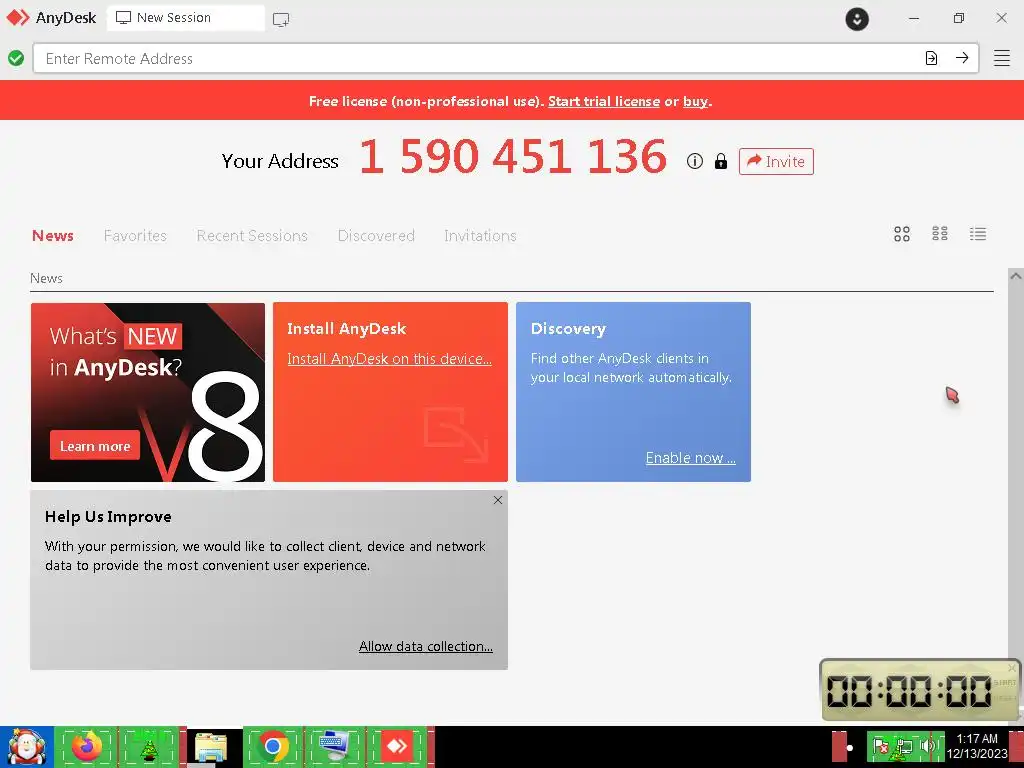Click the stopwatch widget digits

coord(909,691)
